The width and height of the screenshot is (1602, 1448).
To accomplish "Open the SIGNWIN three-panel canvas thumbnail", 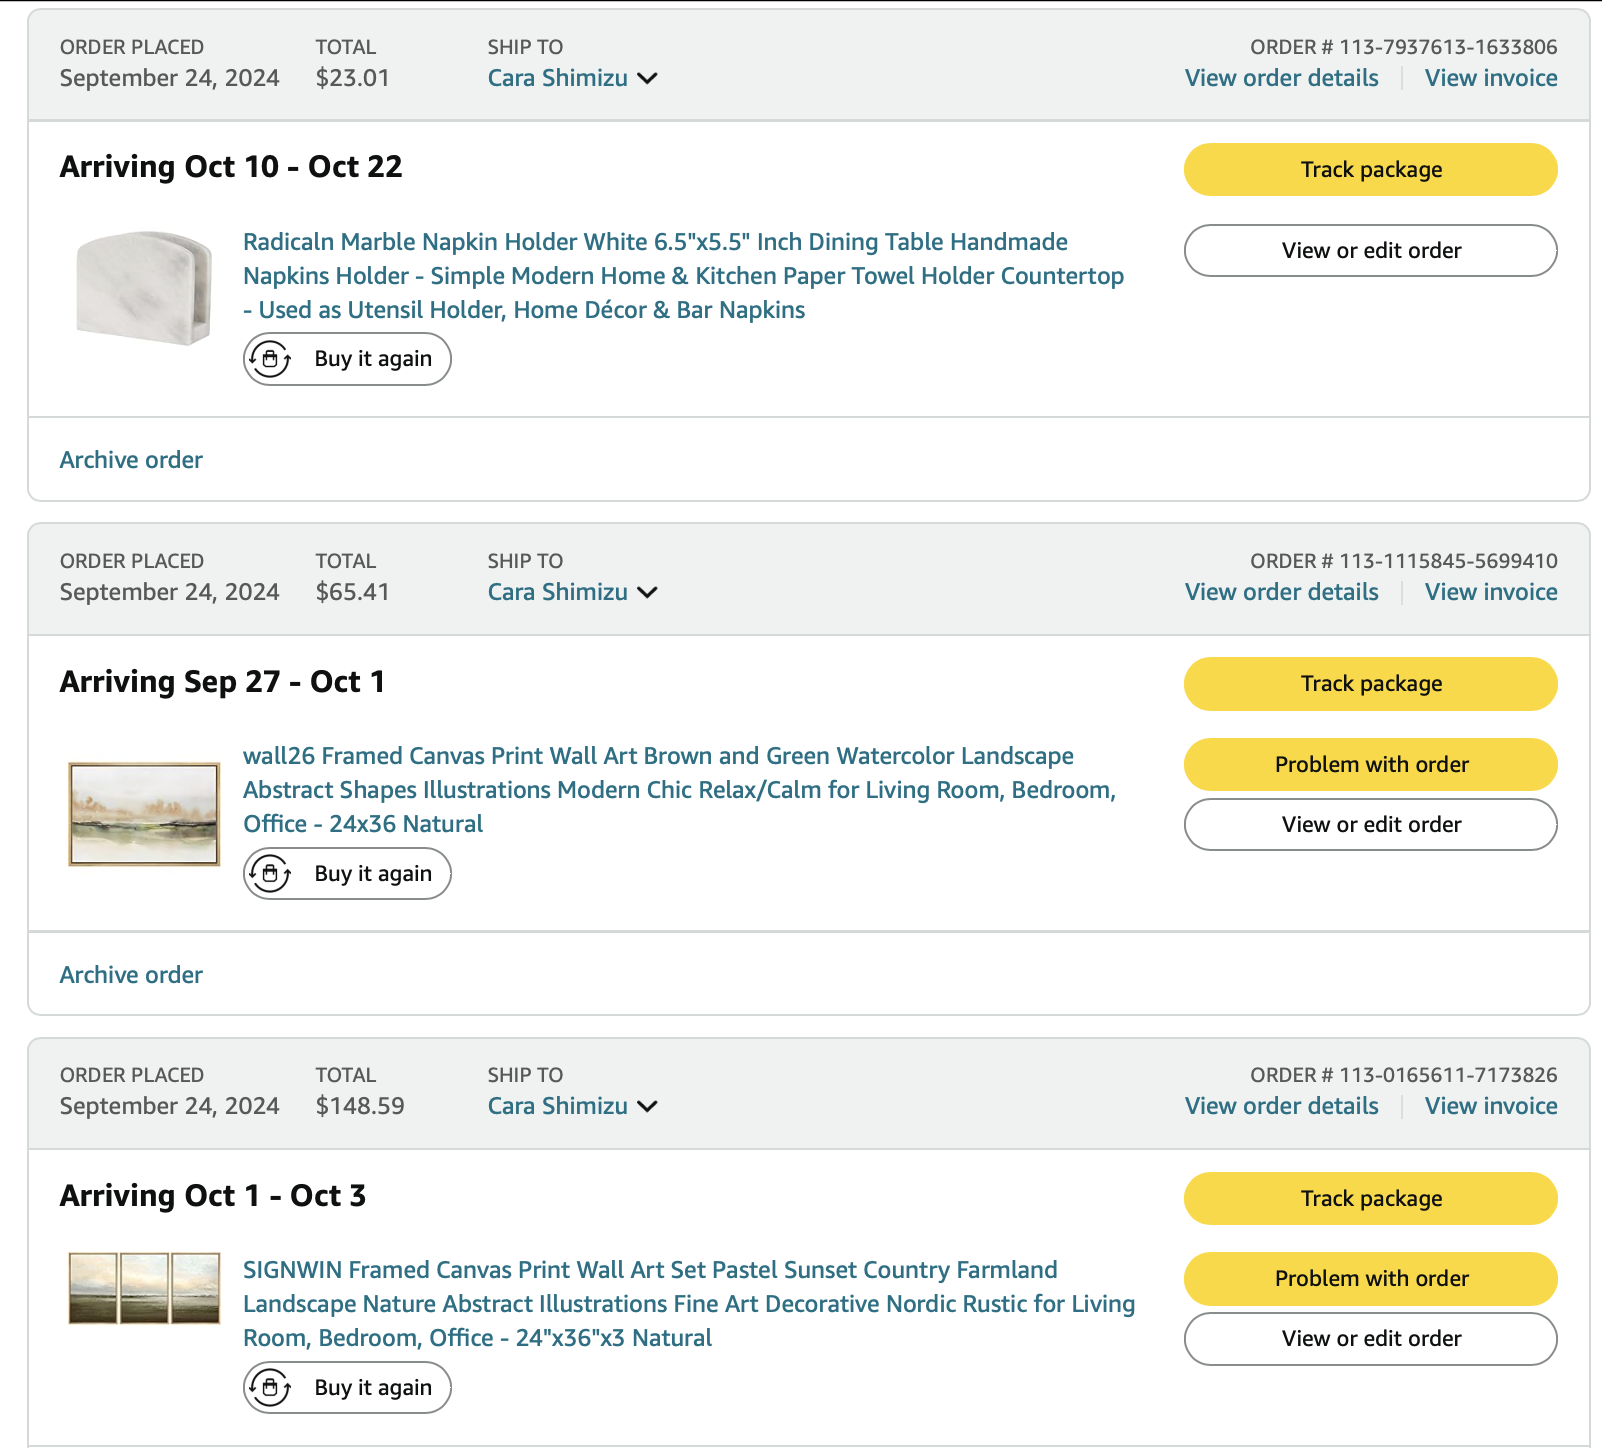I will tap(144, 1288).
